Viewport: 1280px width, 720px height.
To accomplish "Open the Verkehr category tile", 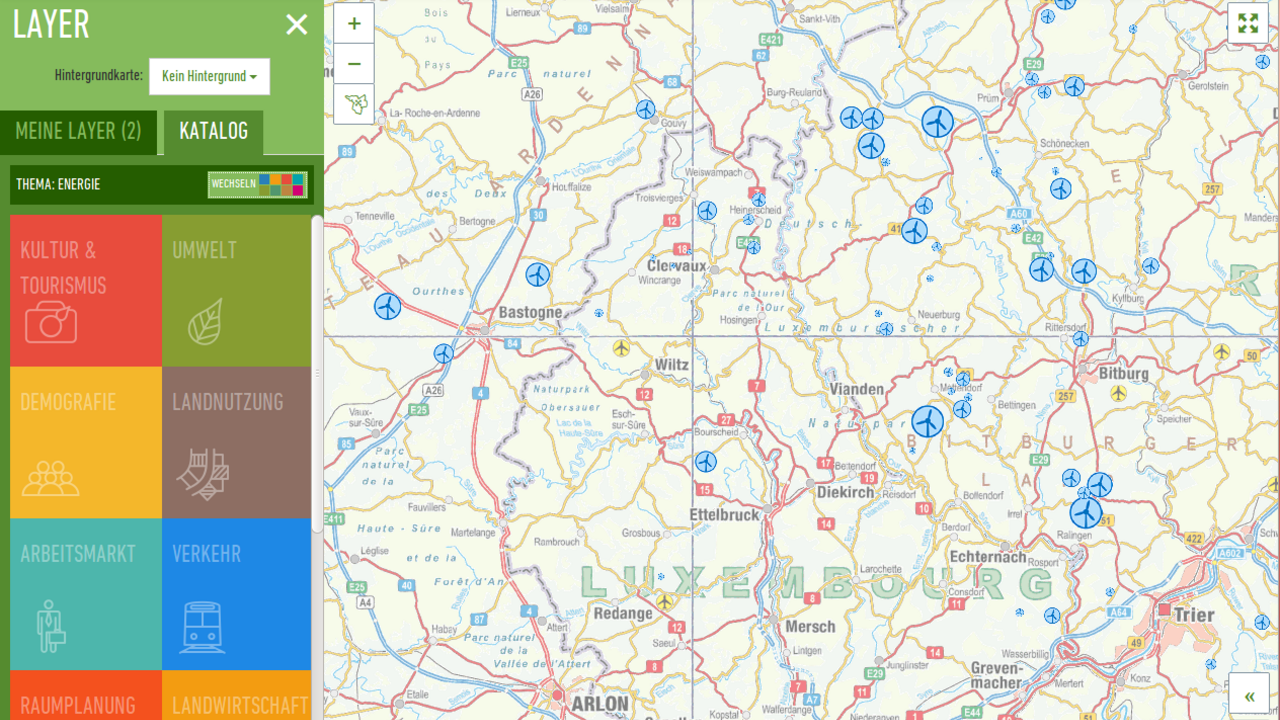I will [x=237, y=594].
